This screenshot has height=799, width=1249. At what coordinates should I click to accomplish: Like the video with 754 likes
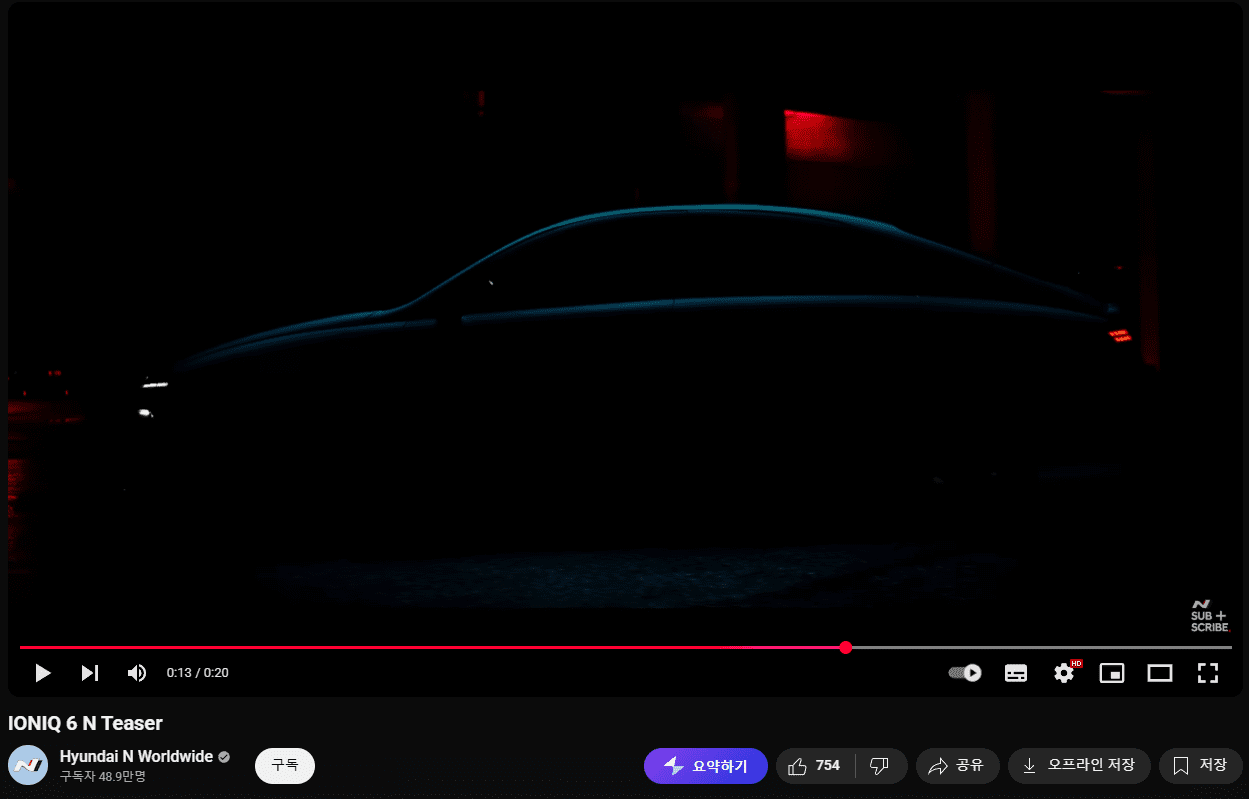816,766
